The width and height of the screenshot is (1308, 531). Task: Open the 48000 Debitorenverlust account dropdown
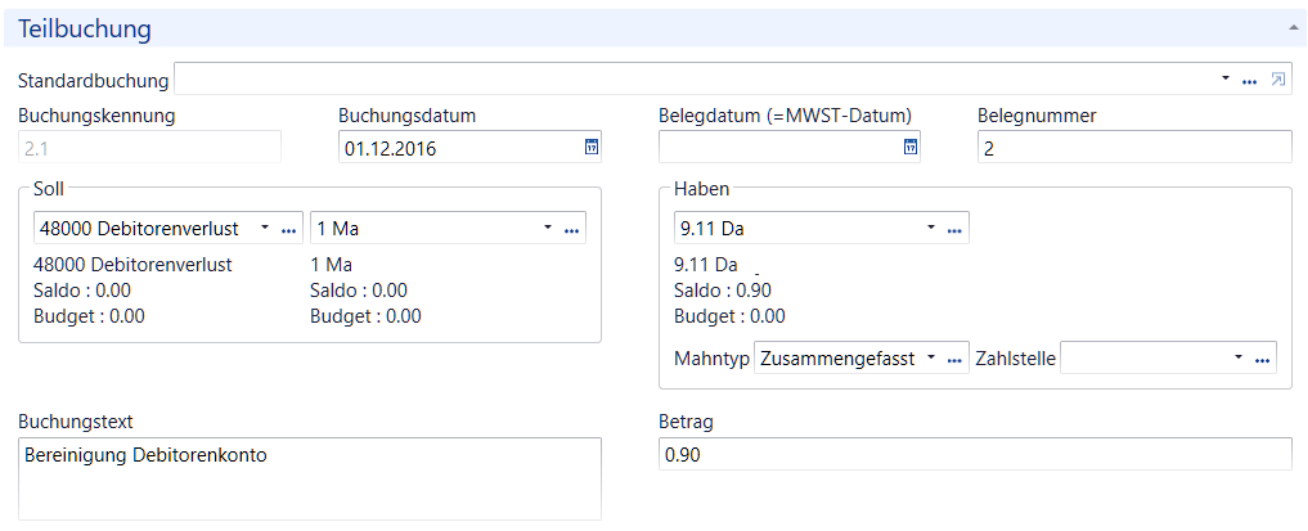tap(266, 229)
